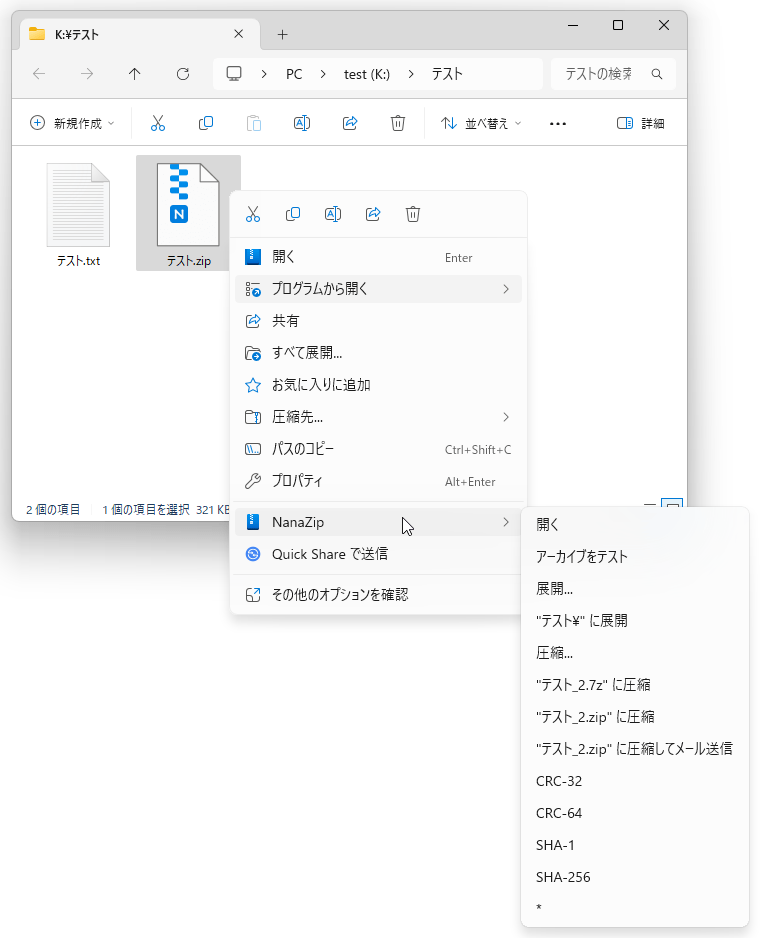
Task: Choose "テスト_2.7z" に圧縮
Action: (635, 685)
